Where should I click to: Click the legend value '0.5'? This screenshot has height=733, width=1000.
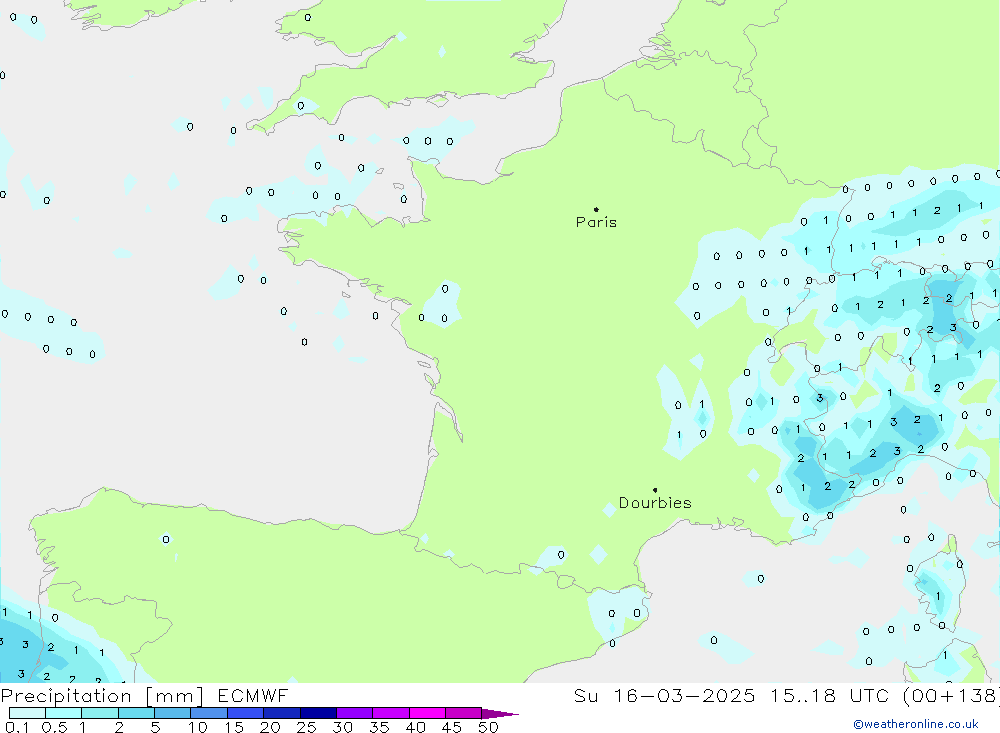point(54,727)
